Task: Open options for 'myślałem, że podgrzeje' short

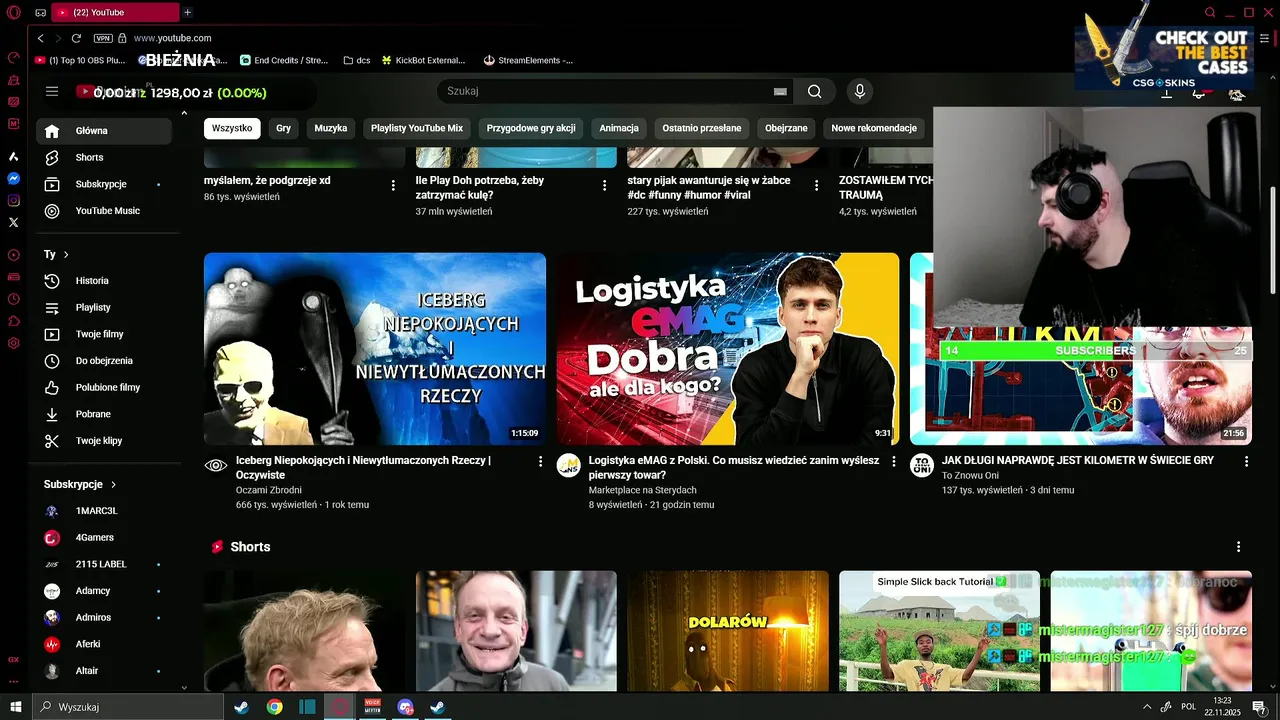Action: coord(392,186)
